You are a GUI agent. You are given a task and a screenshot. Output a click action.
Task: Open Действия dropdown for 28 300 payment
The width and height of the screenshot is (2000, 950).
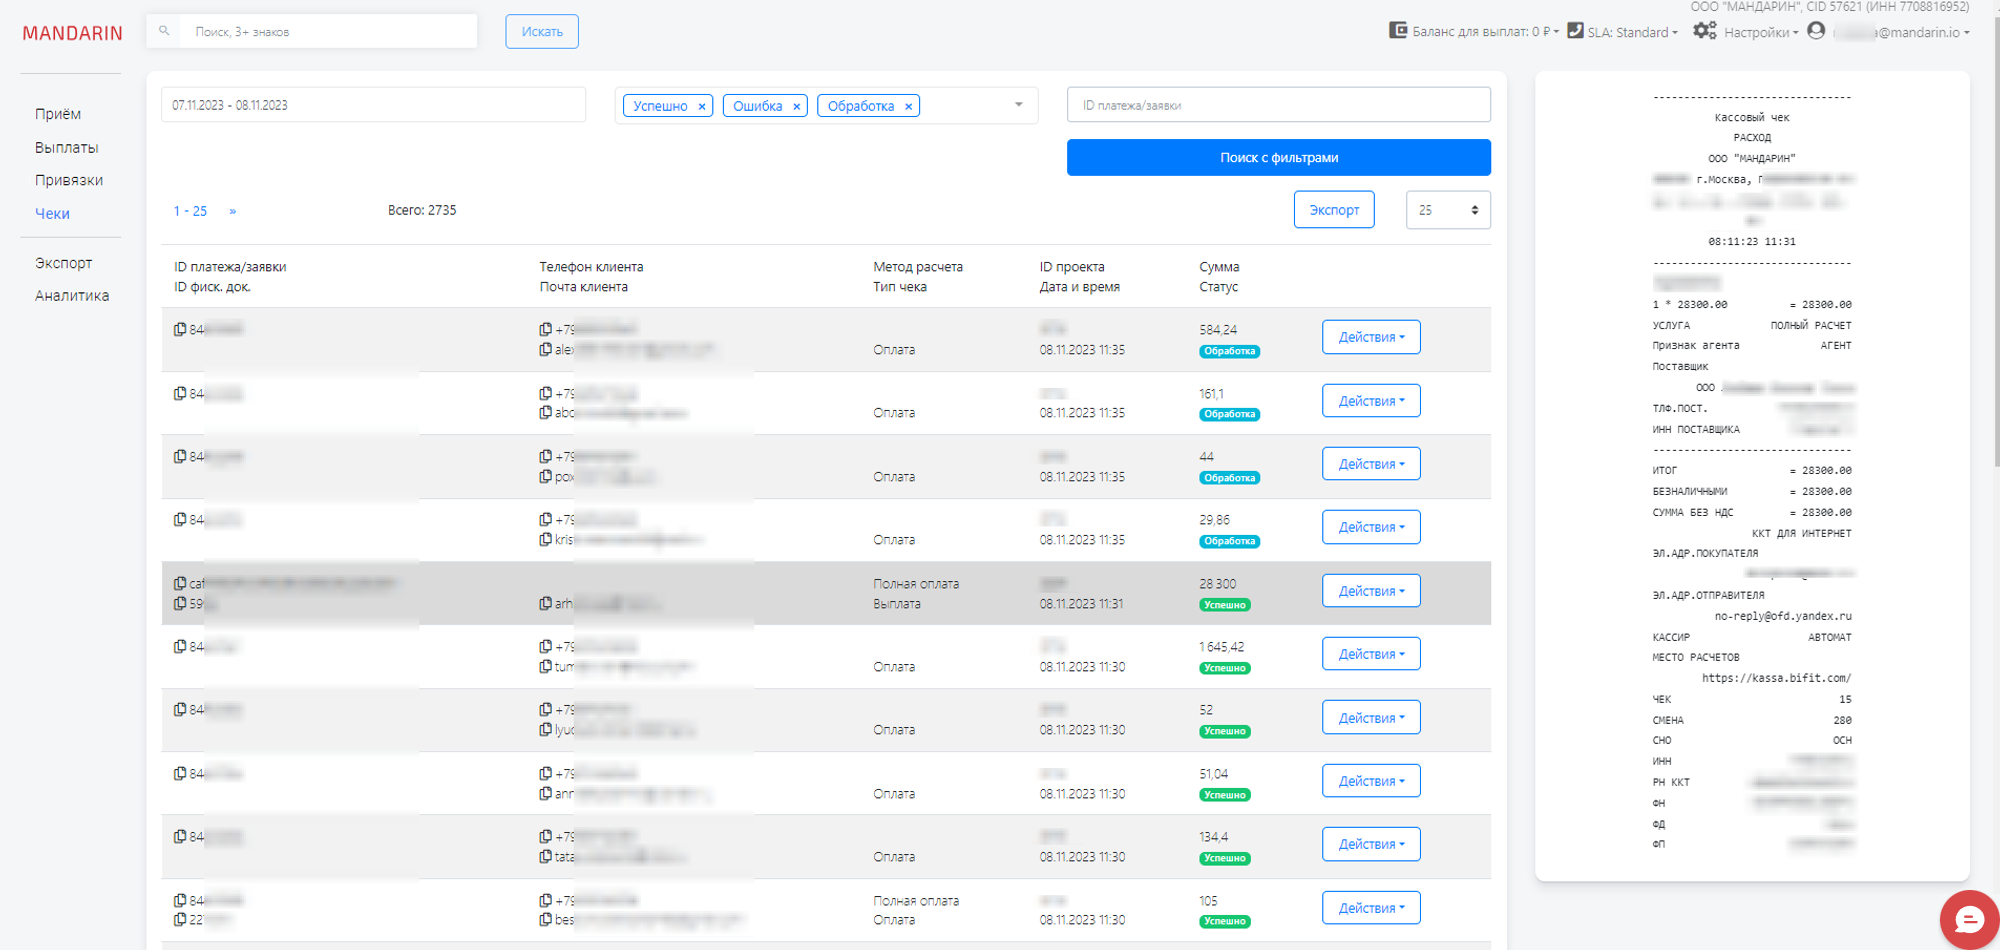(1370, 591)
